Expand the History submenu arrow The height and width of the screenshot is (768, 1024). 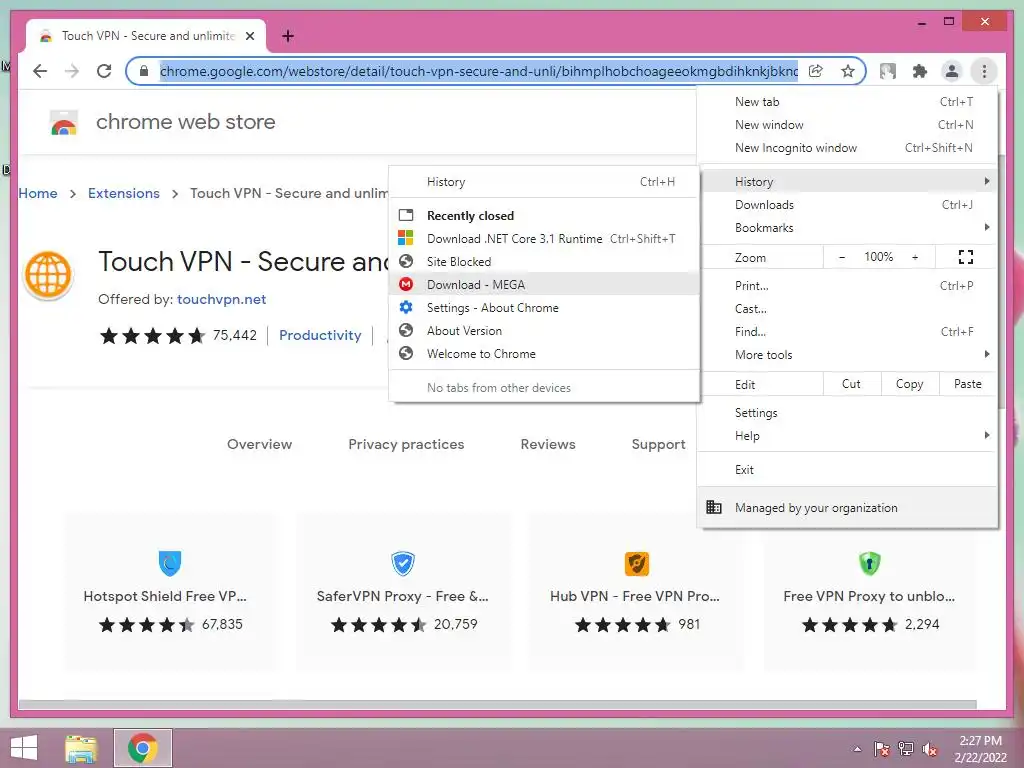[986, 181]
